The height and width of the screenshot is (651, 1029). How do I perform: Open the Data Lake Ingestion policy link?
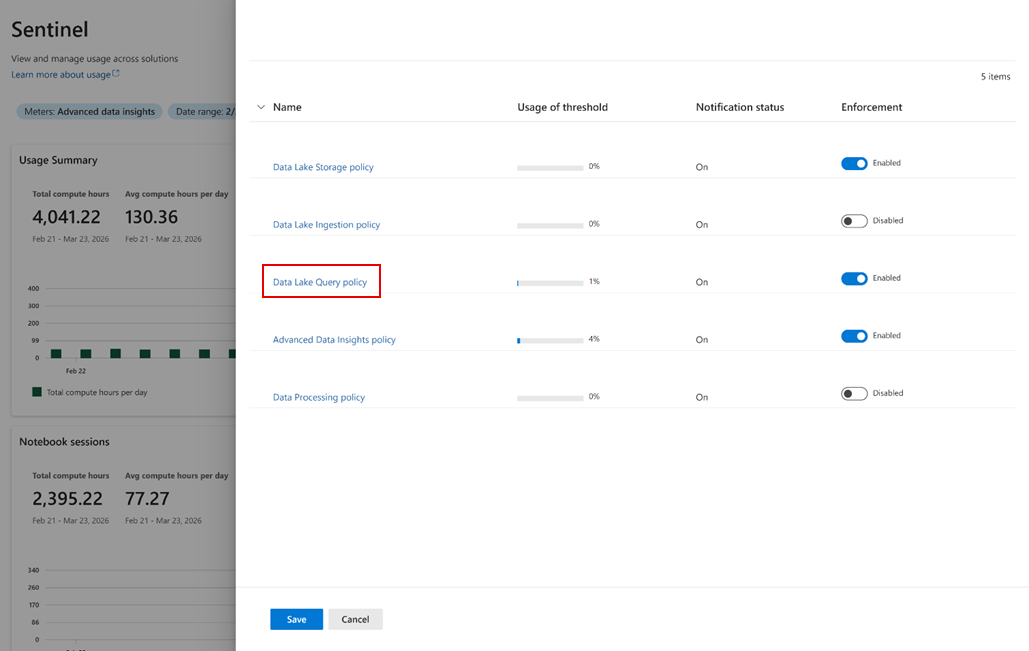(x=326, y=224)
